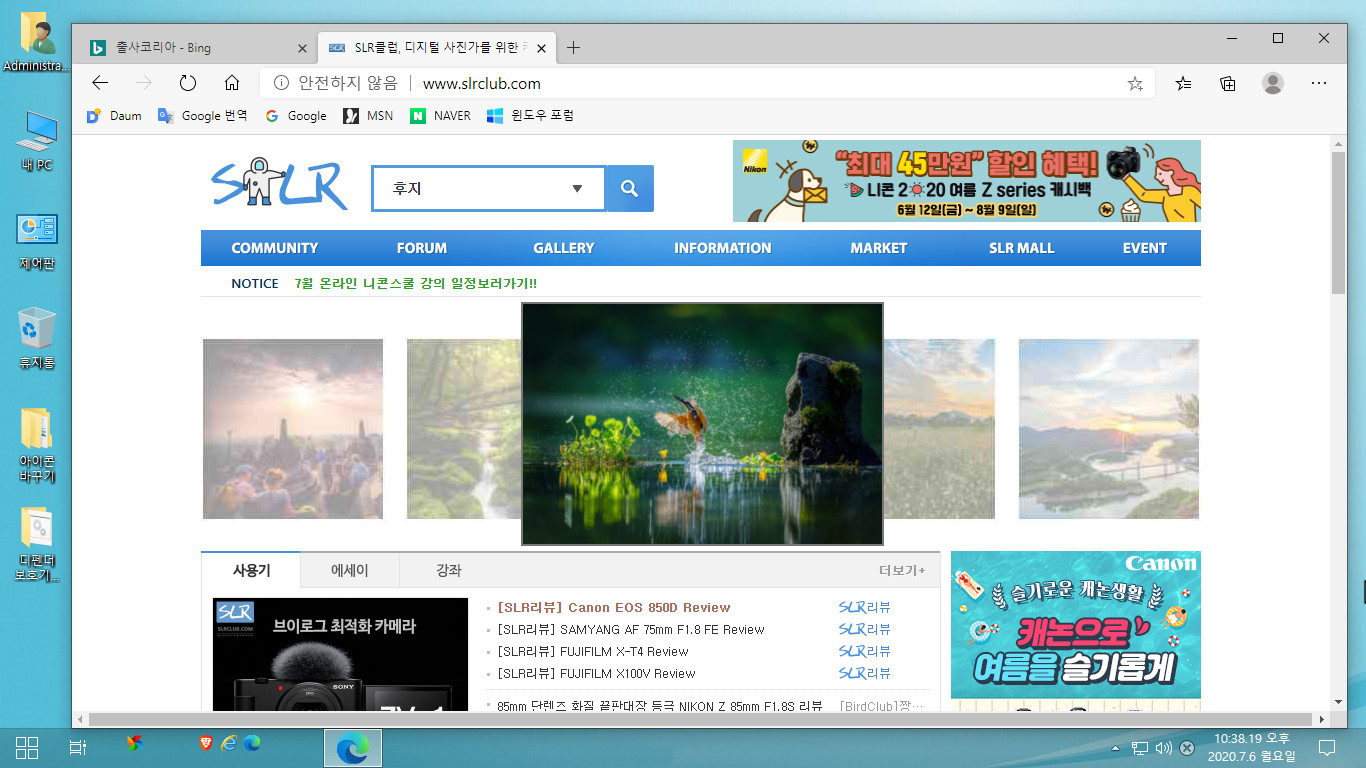Open the GALLERY menu
1366x768 pixels.
pos(564,248)
